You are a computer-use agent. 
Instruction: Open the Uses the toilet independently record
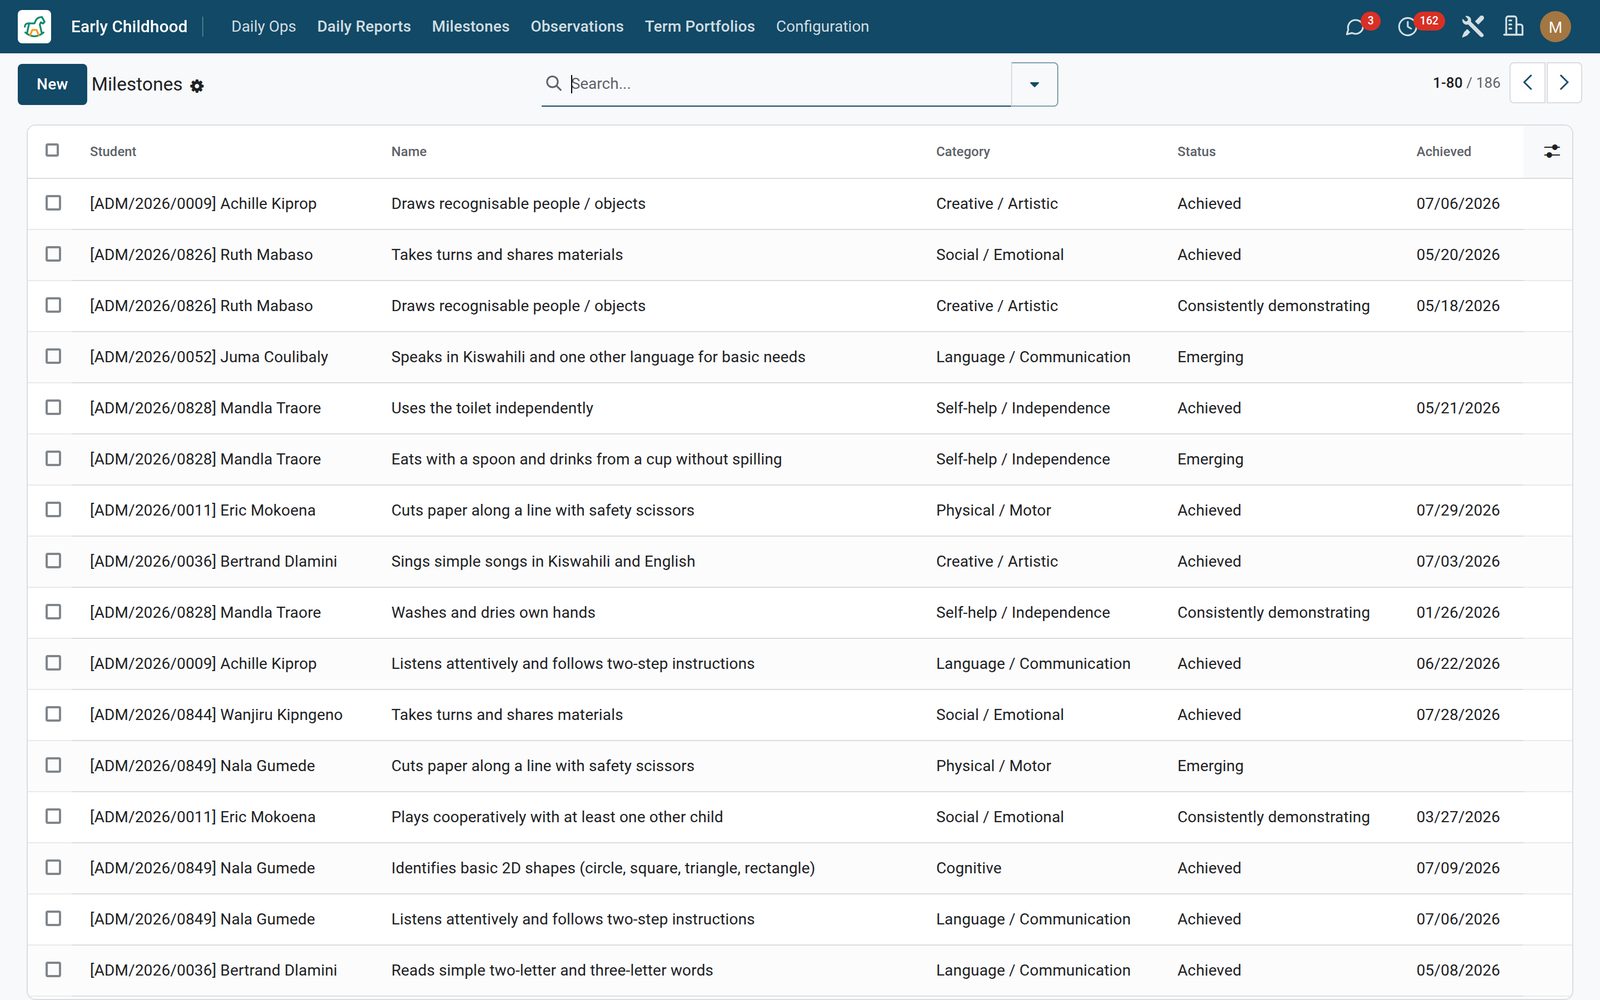point(492,408)
